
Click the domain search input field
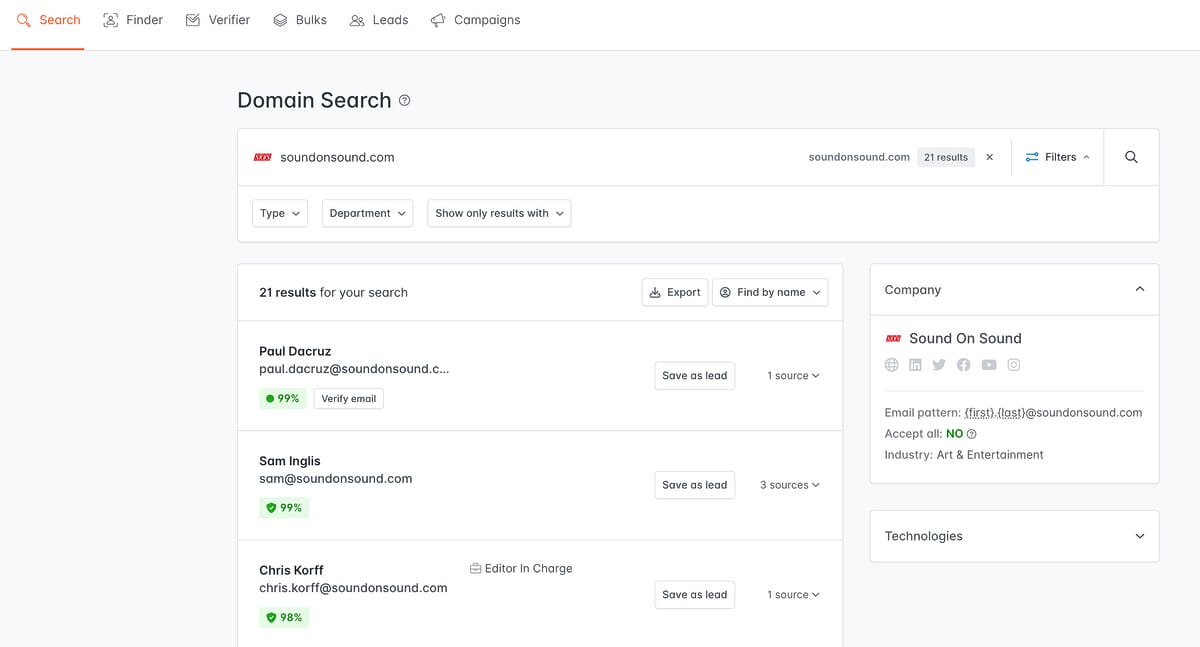[x=520, y=157]
